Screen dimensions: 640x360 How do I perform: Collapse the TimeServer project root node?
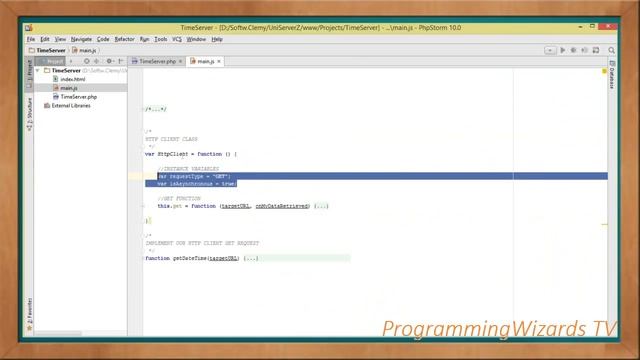pos(38,71)
